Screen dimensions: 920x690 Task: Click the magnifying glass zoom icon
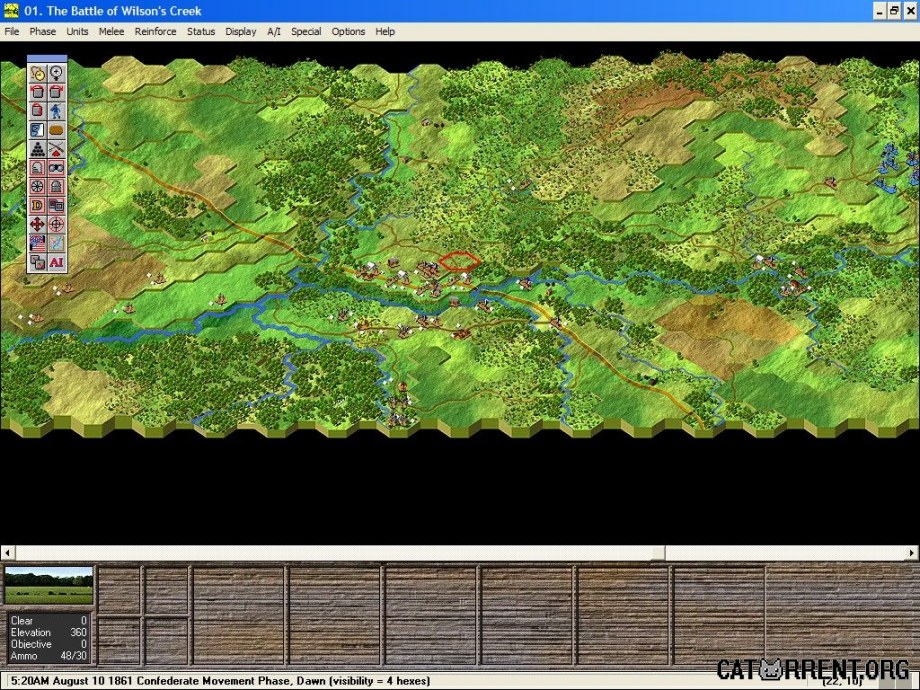point(56,73)
